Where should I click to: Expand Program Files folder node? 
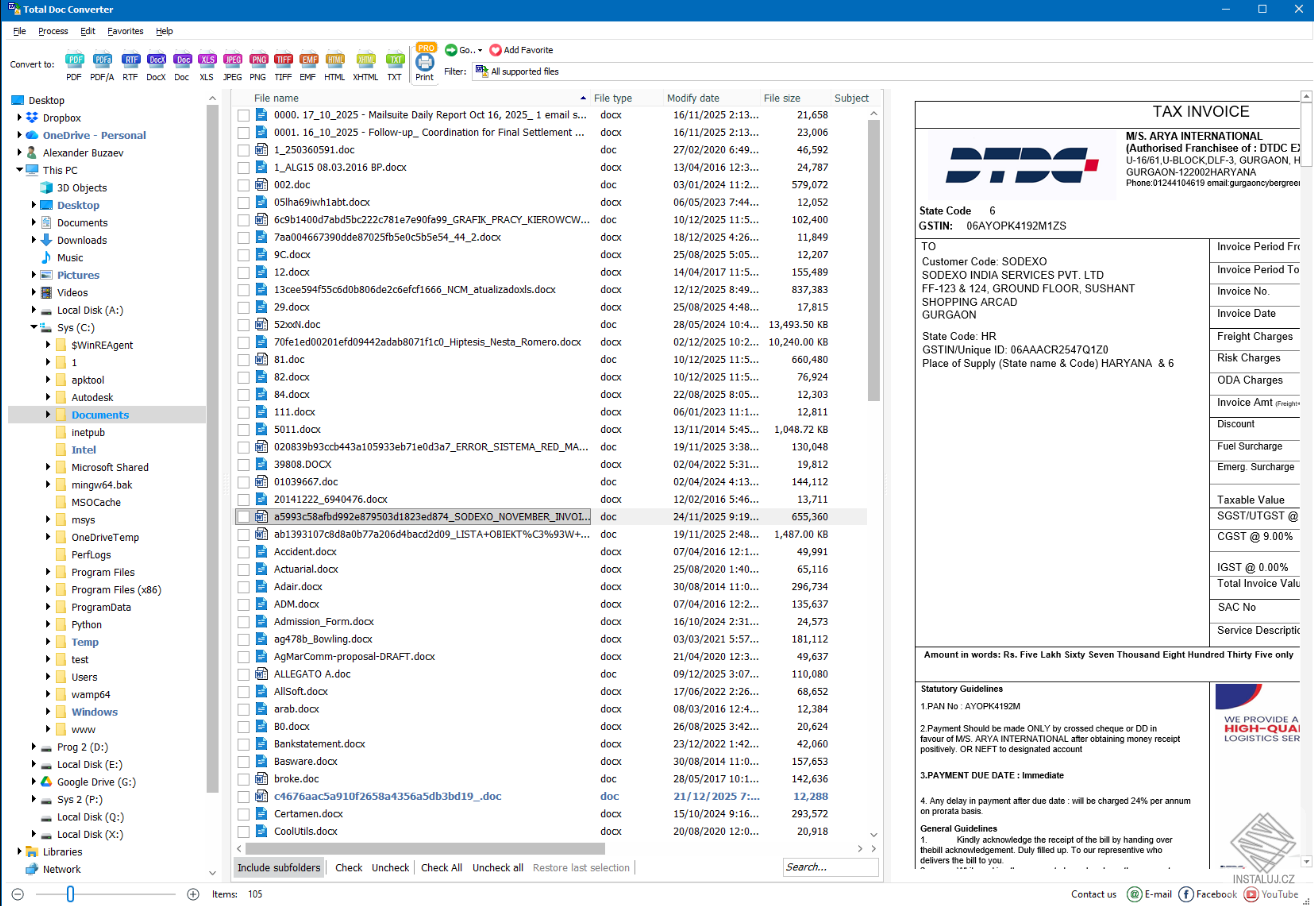click(x=48, y=573)
